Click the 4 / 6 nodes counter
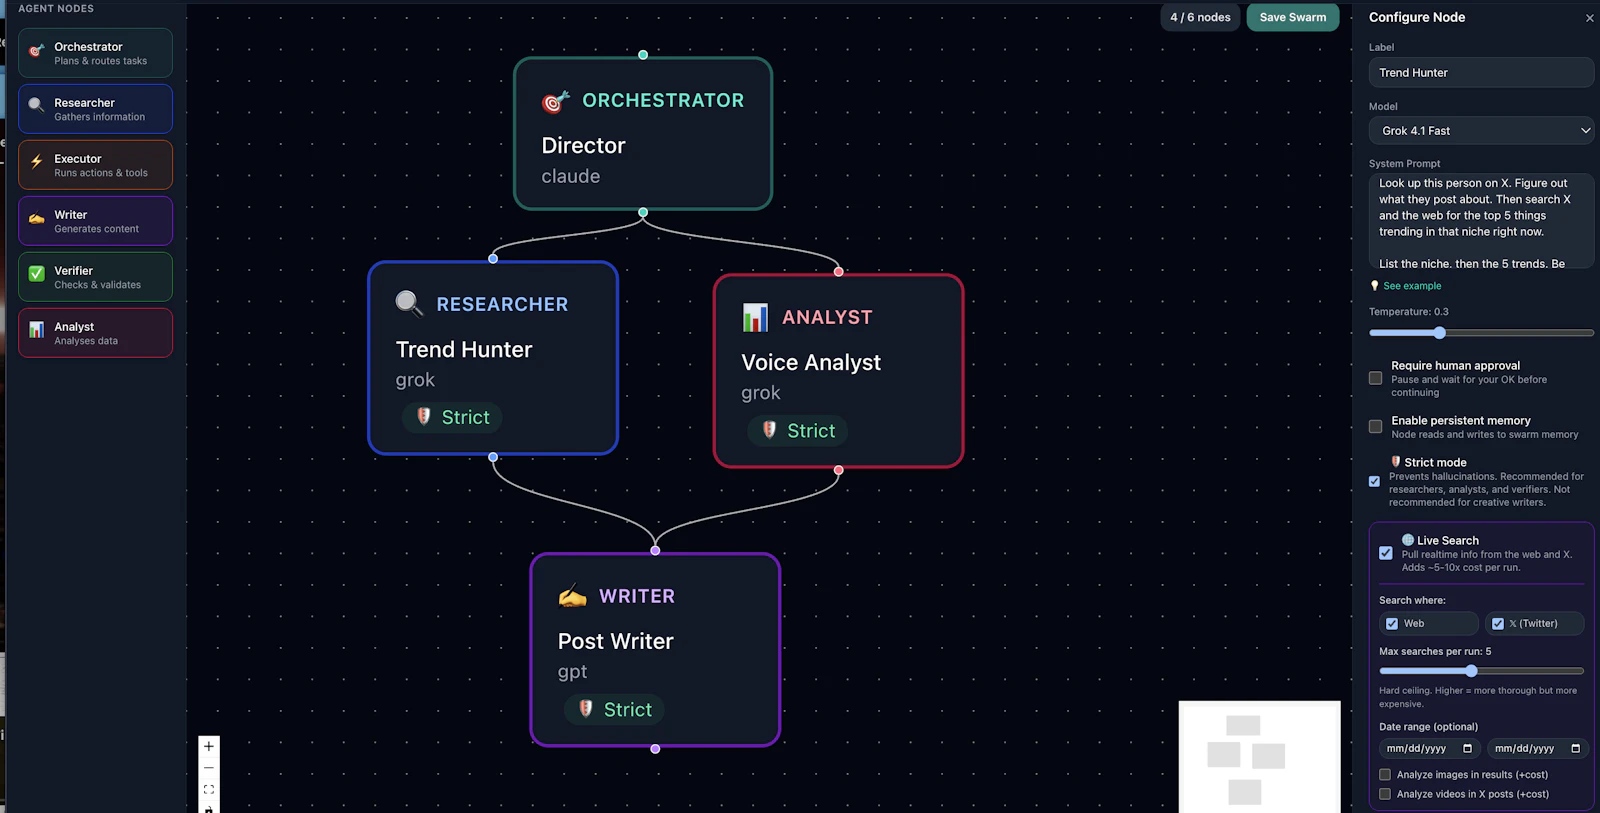This screenshot has width=1600, height=813. coord(1200,17)
